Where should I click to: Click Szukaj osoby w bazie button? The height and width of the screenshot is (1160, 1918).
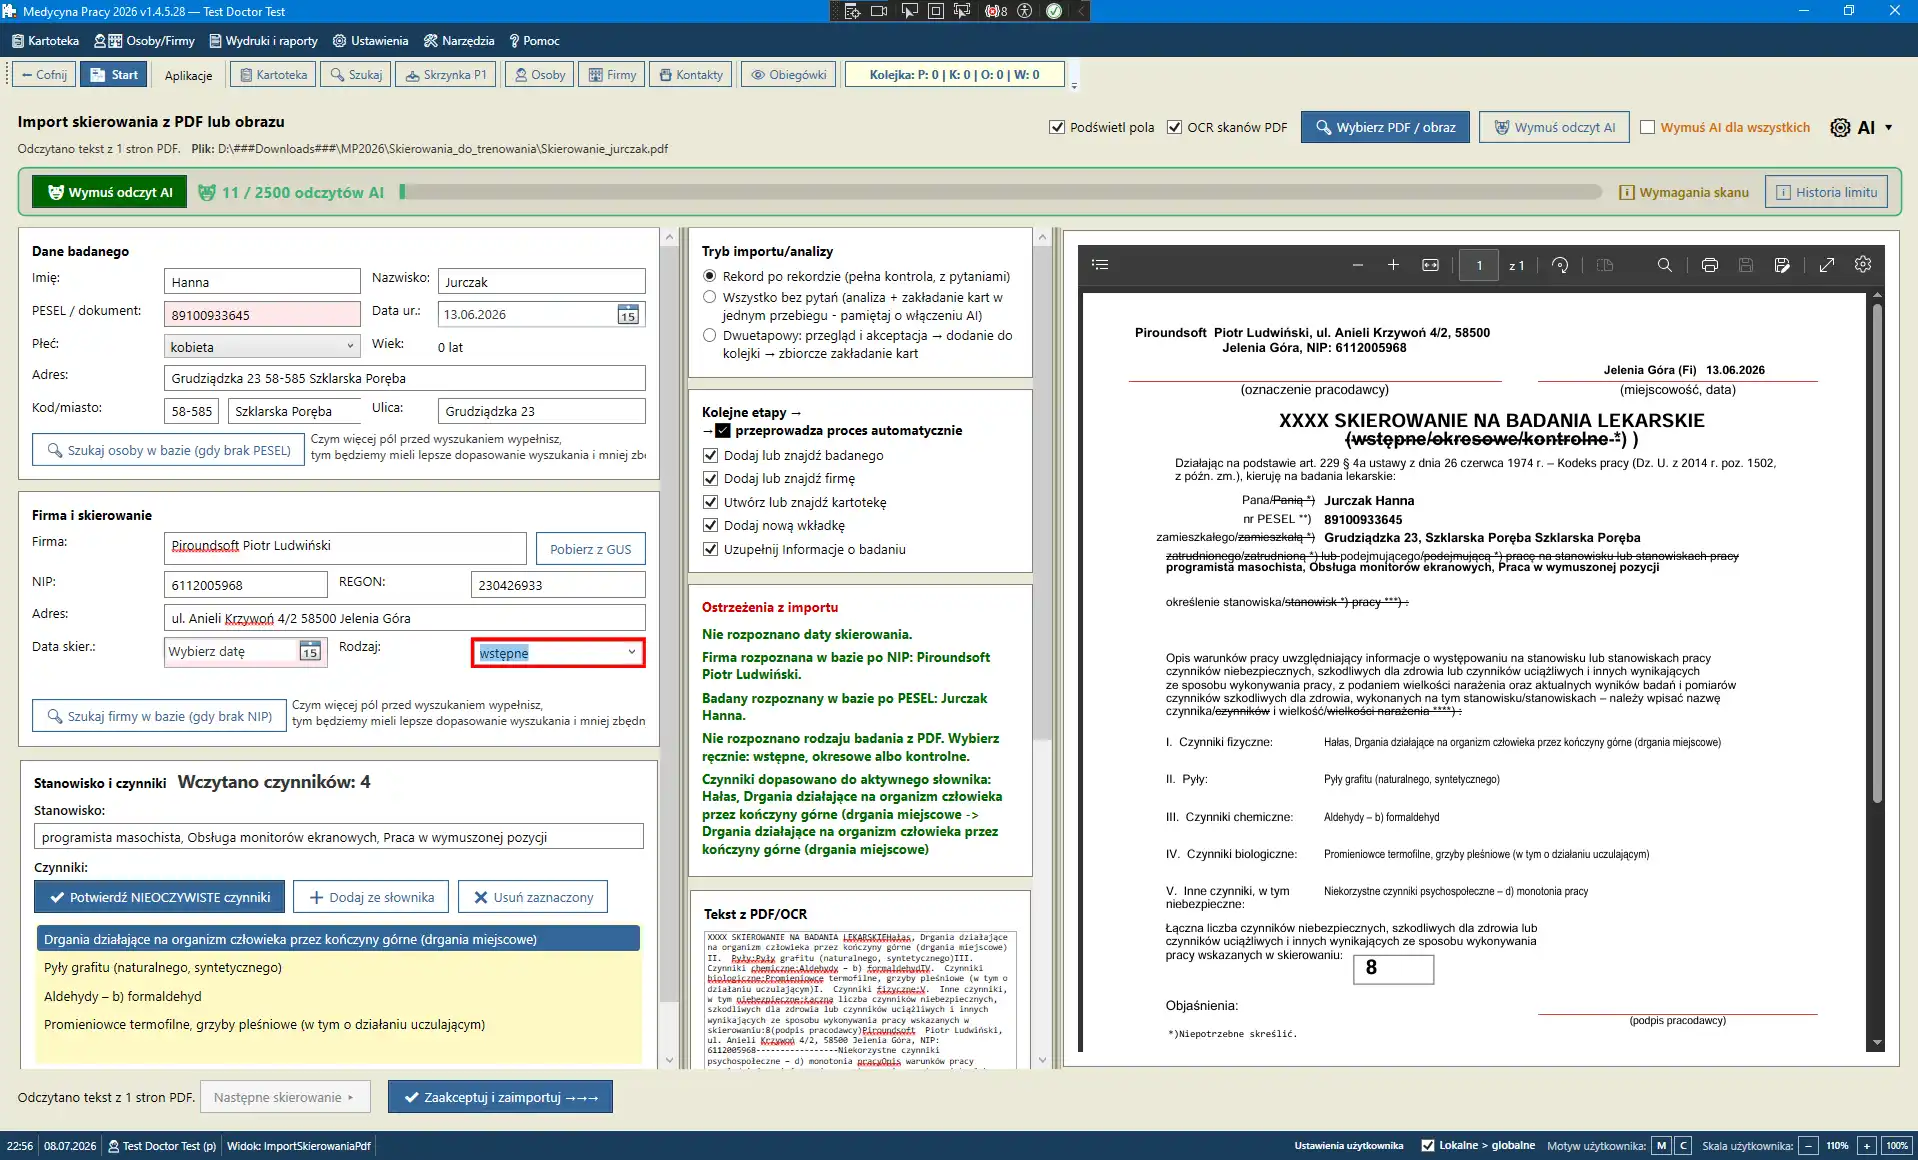pyautogui.click(x=168, y=450)
